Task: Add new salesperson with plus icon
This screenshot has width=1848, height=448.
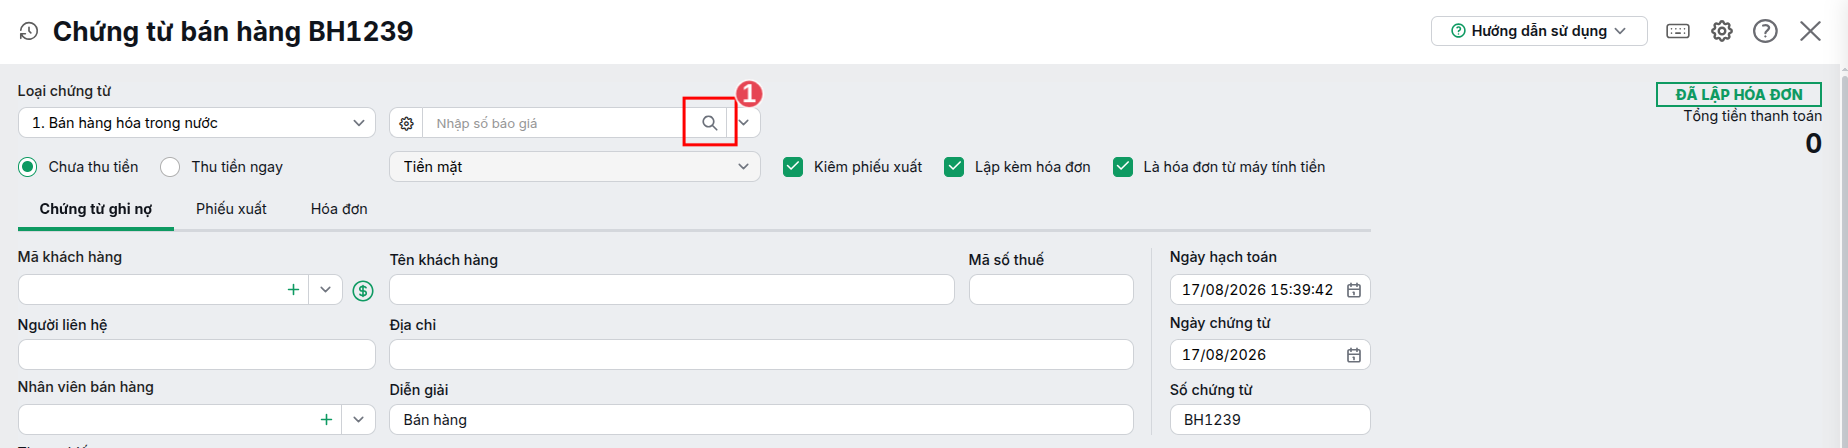Action: (326, 420)
